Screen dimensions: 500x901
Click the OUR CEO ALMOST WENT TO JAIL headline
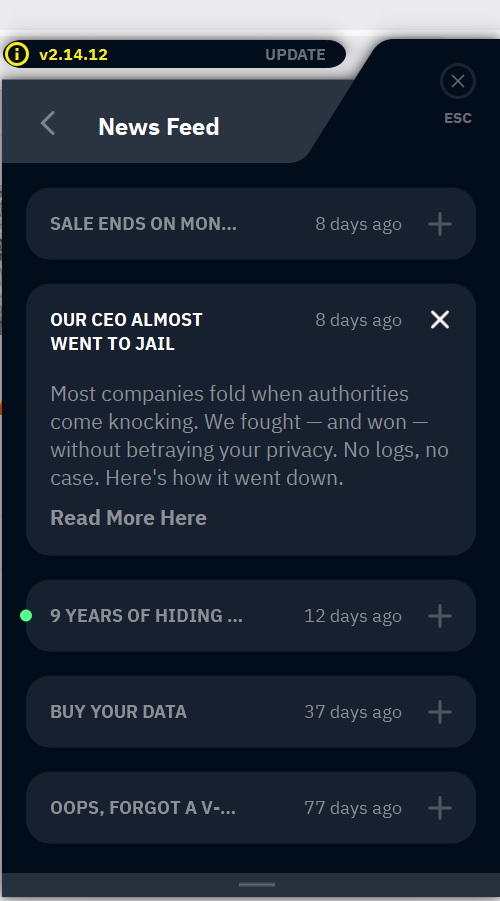(126, 332)
